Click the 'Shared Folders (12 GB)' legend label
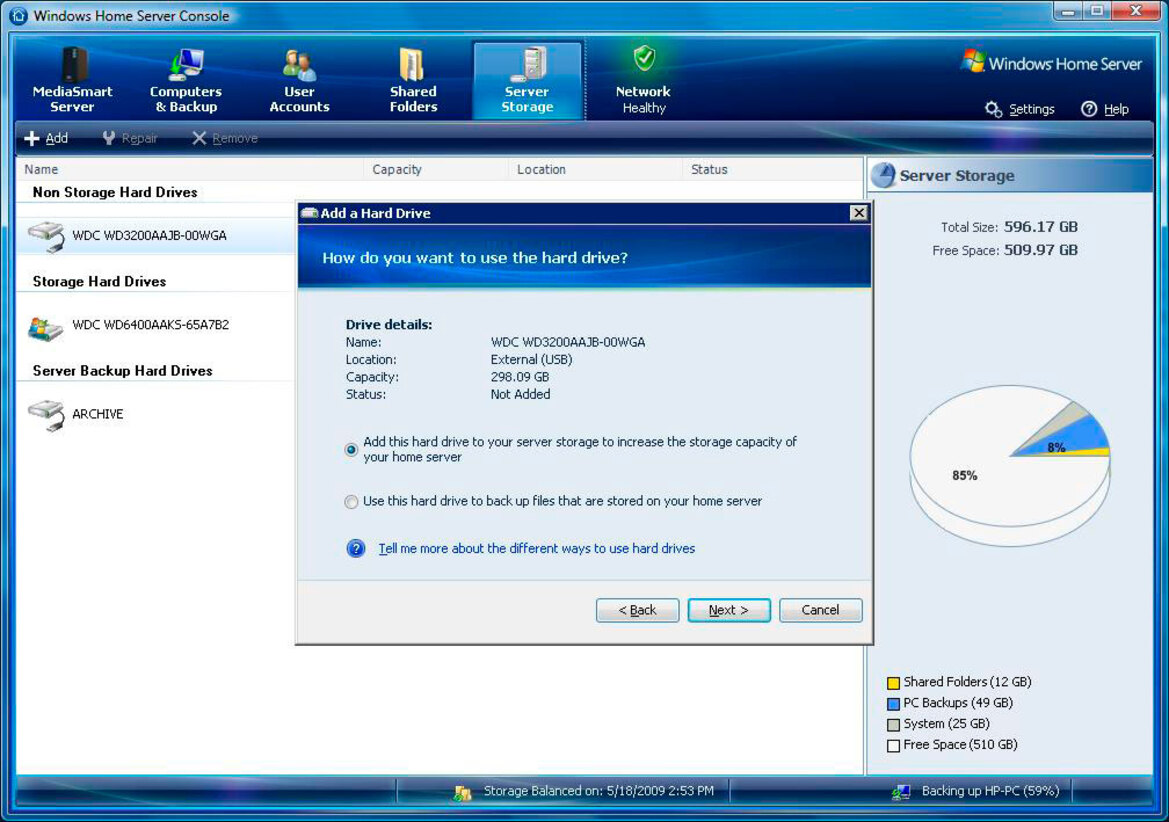Screen dimensions: 1169x822 (967, 682)
